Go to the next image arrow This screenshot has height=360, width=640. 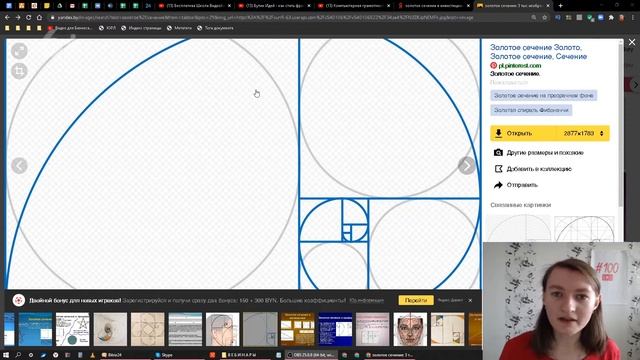click(467, 166)
